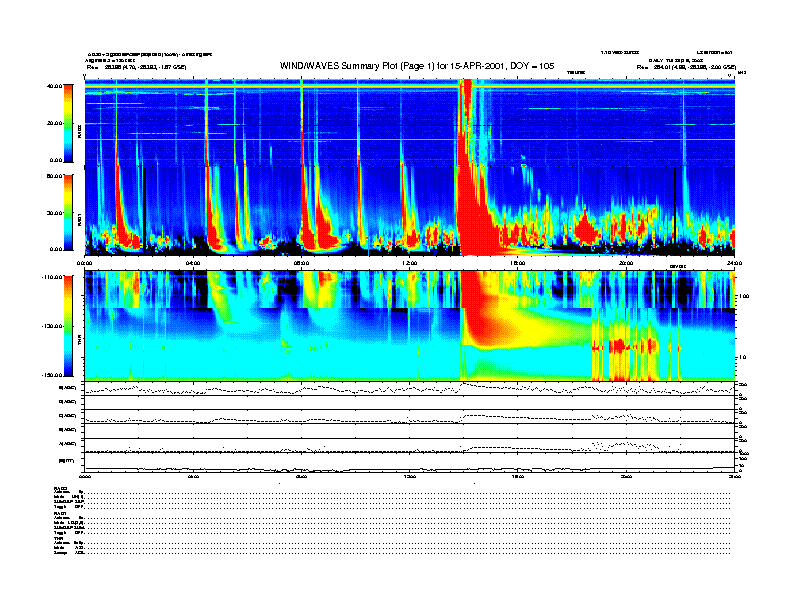Click the 10 label on TNR right axis
792x612 pixels.
(744, 358)
